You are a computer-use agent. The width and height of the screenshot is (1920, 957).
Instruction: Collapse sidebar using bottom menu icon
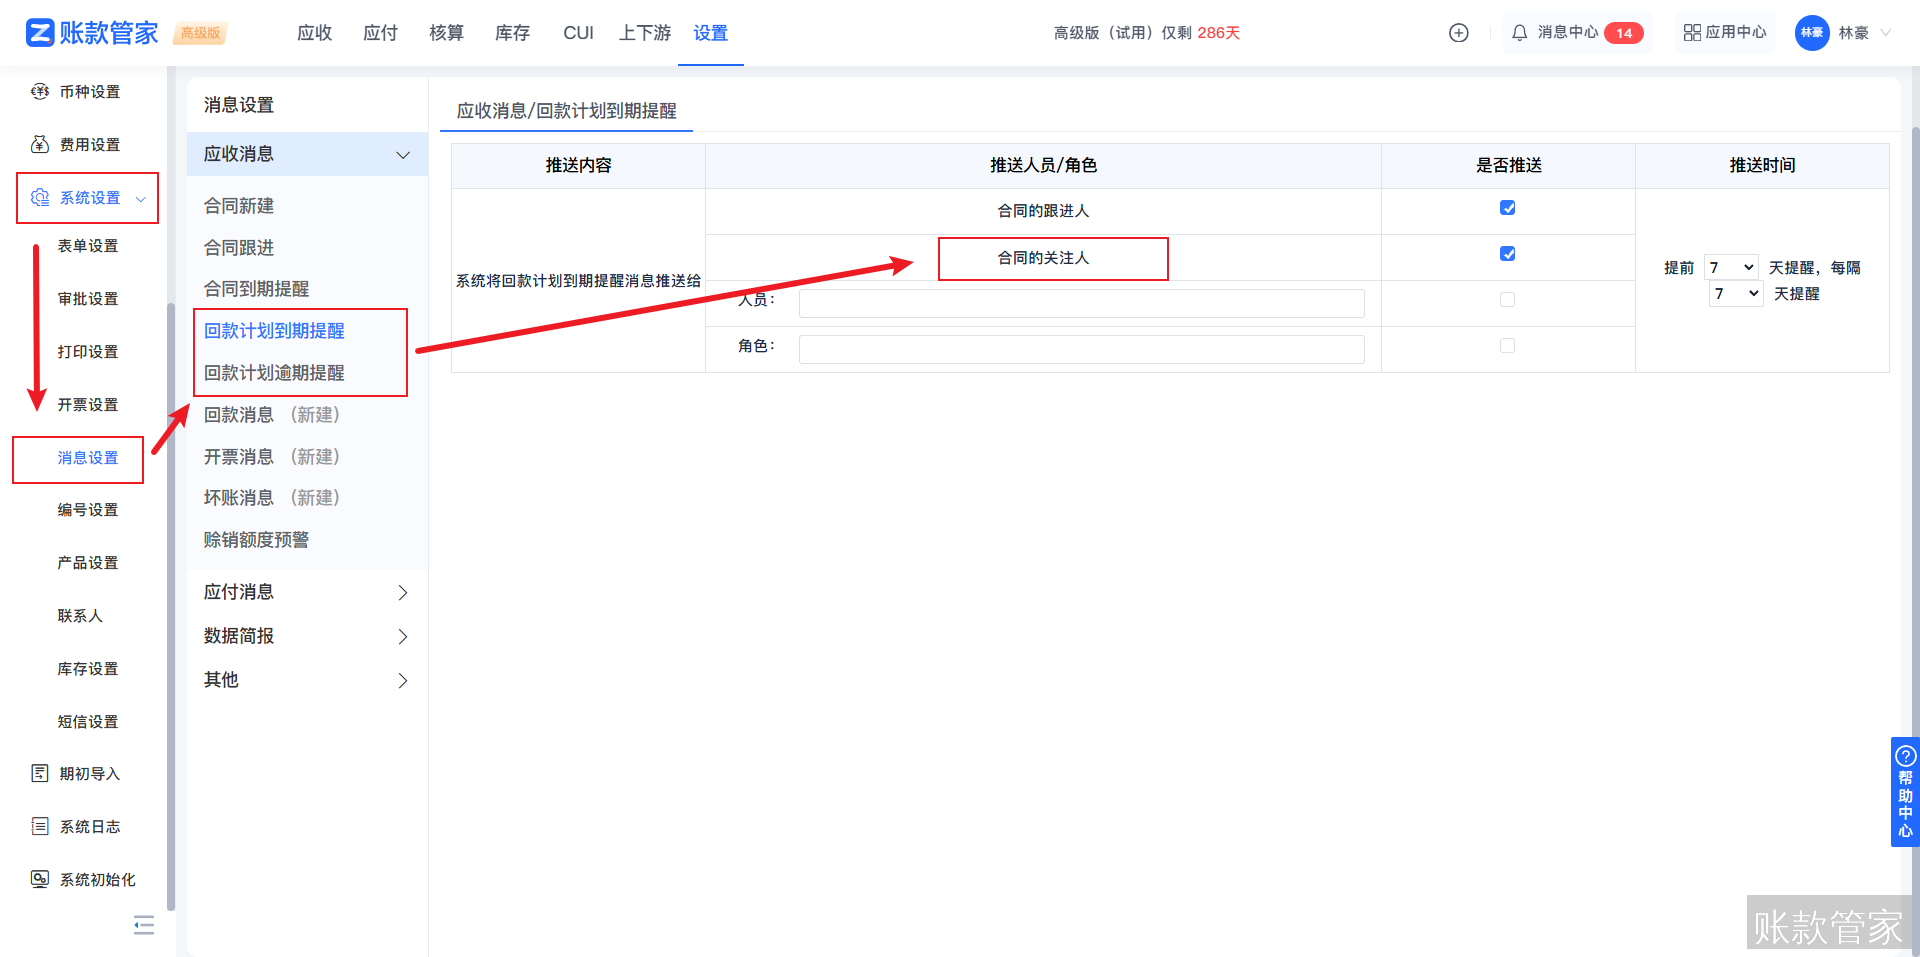point(144,925)
